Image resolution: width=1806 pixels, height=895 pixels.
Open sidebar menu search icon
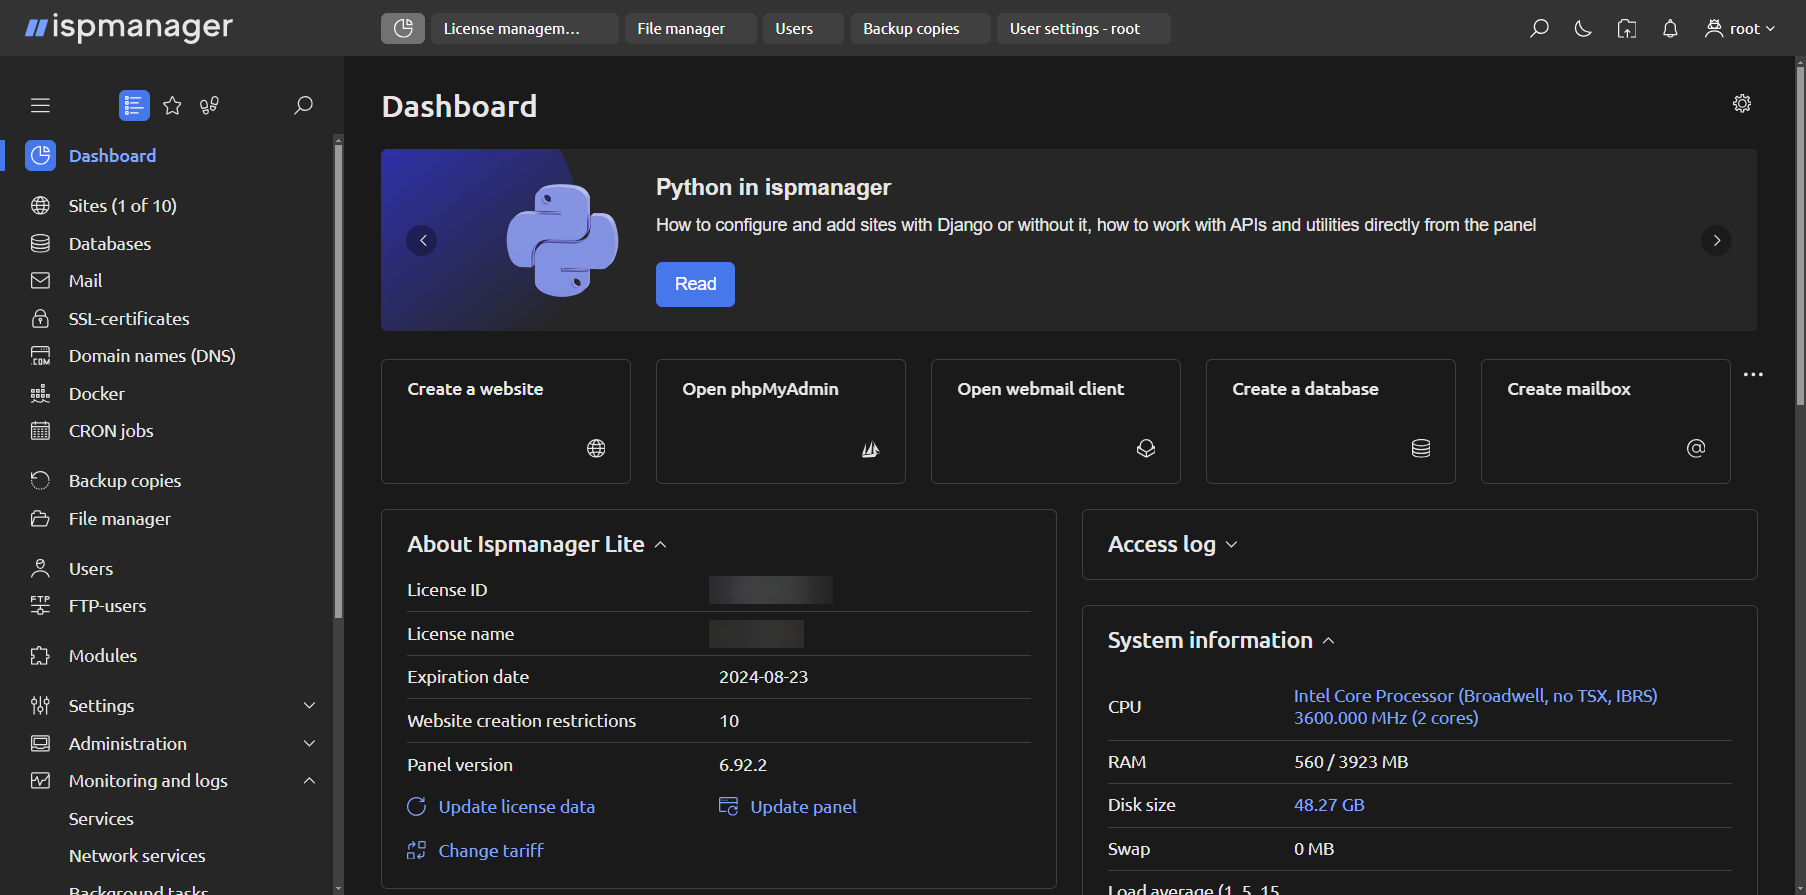point(303,105)
